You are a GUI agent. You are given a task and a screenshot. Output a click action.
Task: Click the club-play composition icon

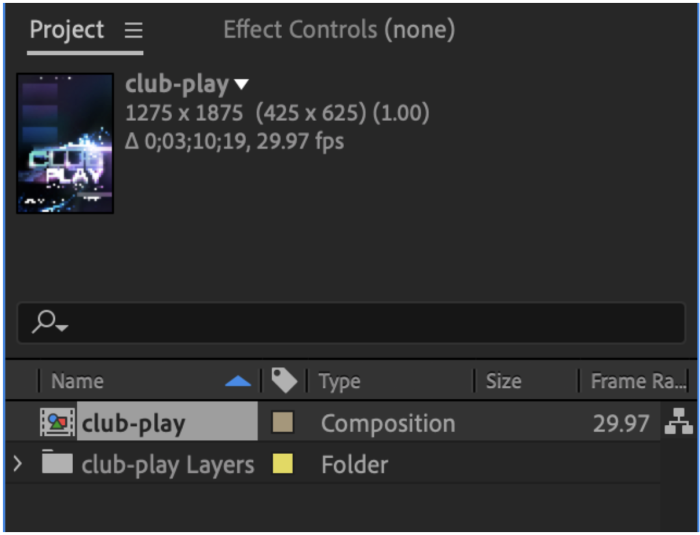pos(57,422)
